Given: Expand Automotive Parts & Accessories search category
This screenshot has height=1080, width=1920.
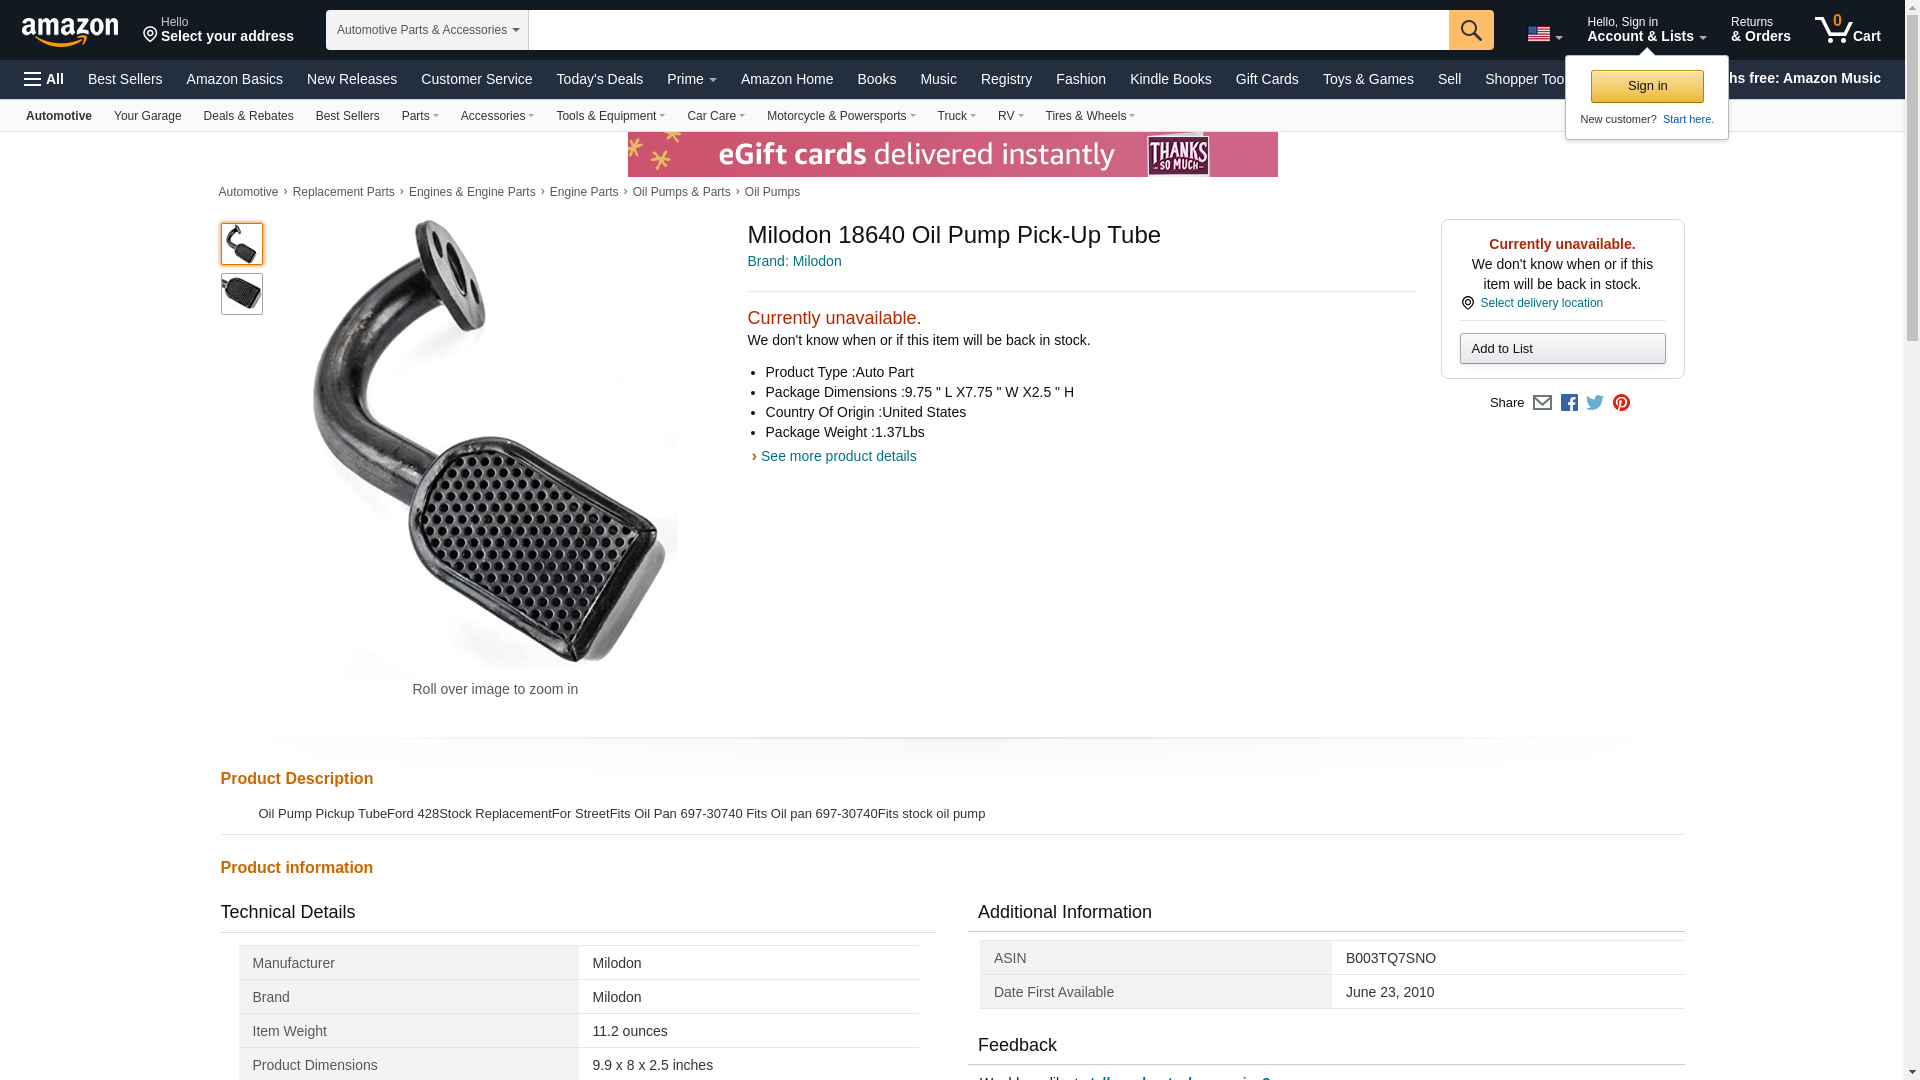Looking at the screenshot, I should point(427,30).
